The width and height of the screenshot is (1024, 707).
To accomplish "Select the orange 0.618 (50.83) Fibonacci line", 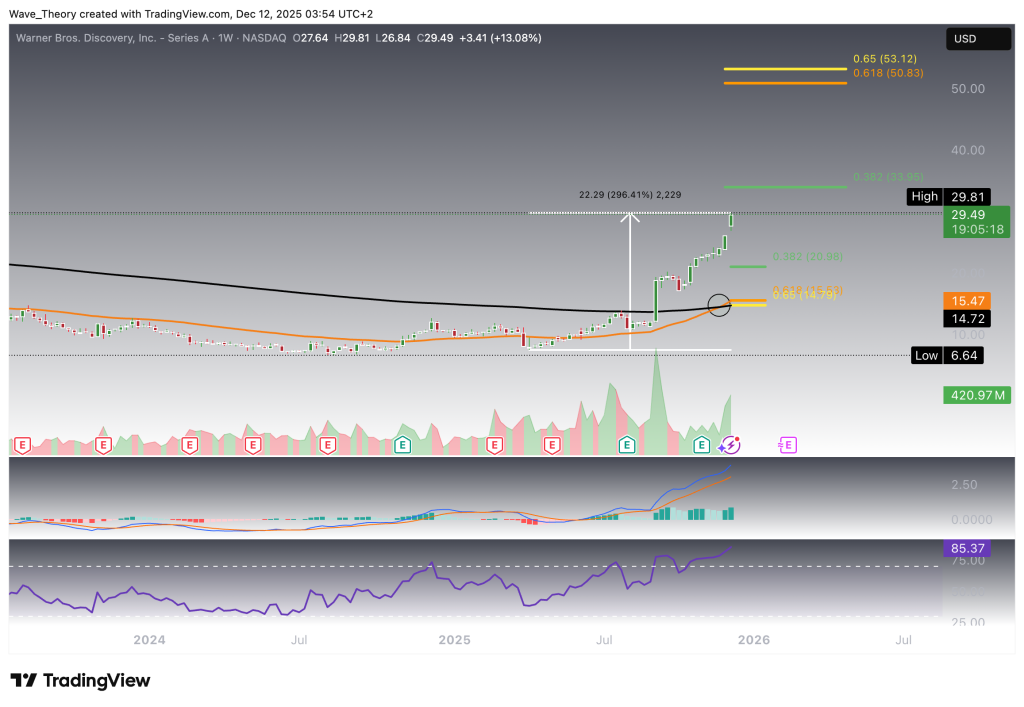I will tap(786, 83).
